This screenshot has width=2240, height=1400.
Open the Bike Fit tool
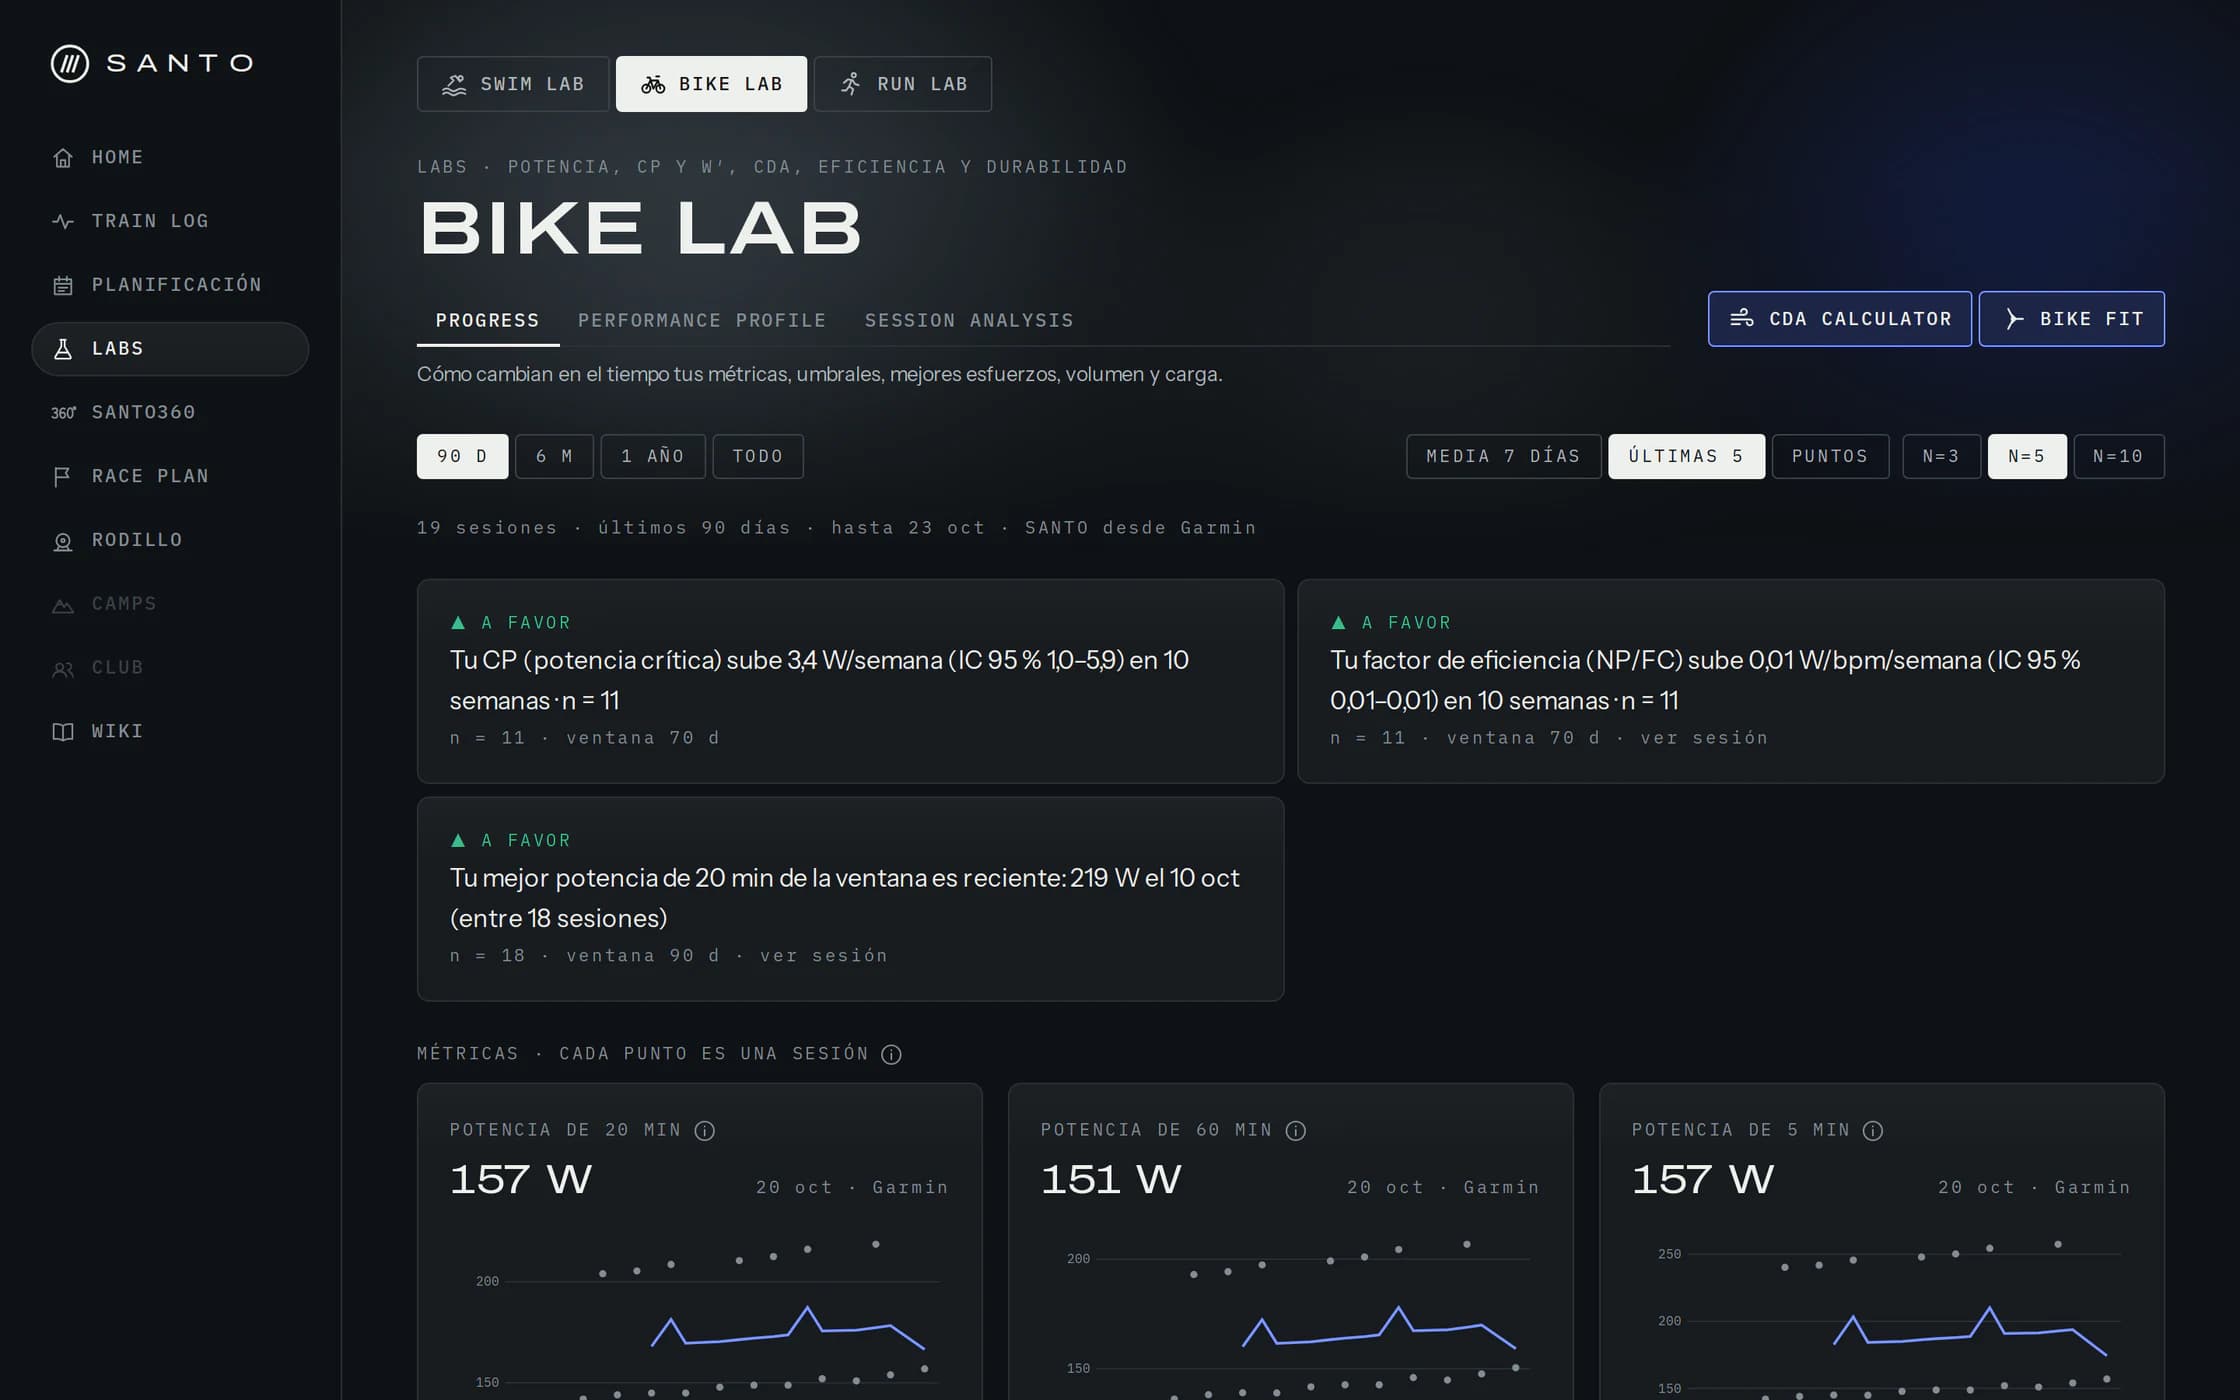pos(2072,319)
